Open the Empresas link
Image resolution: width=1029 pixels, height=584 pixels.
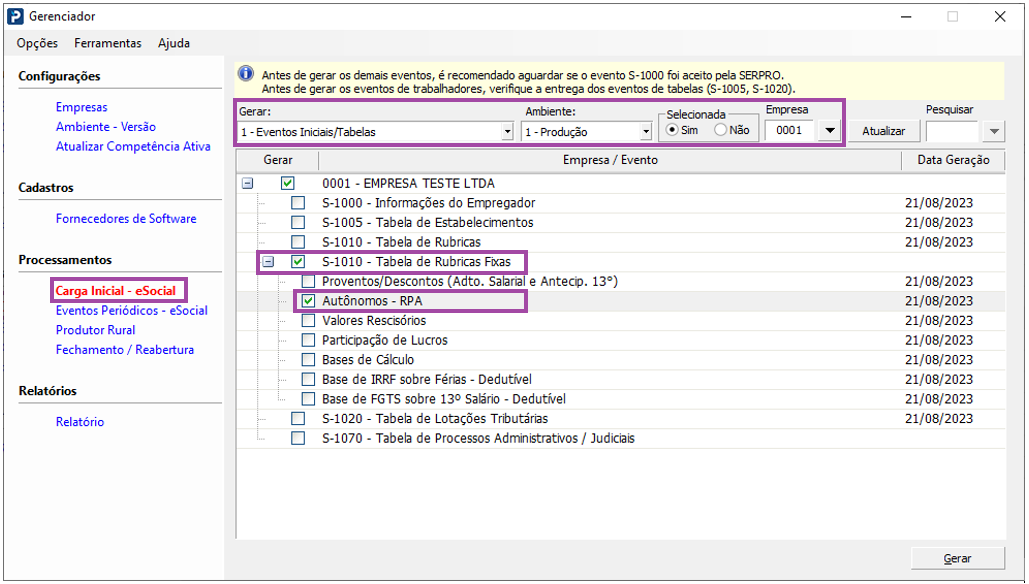click(81, 107)
